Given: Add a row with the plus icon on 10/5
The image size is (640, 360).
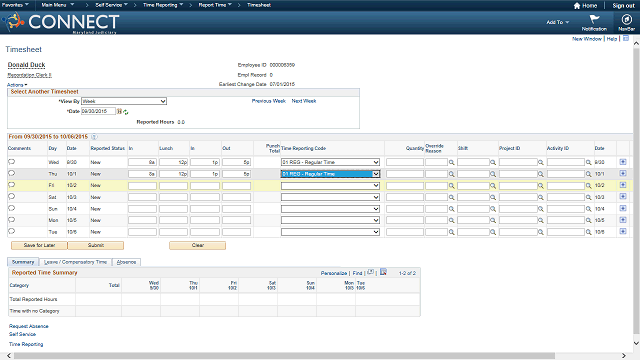Looking at the screenshot, I should (622, 220).
